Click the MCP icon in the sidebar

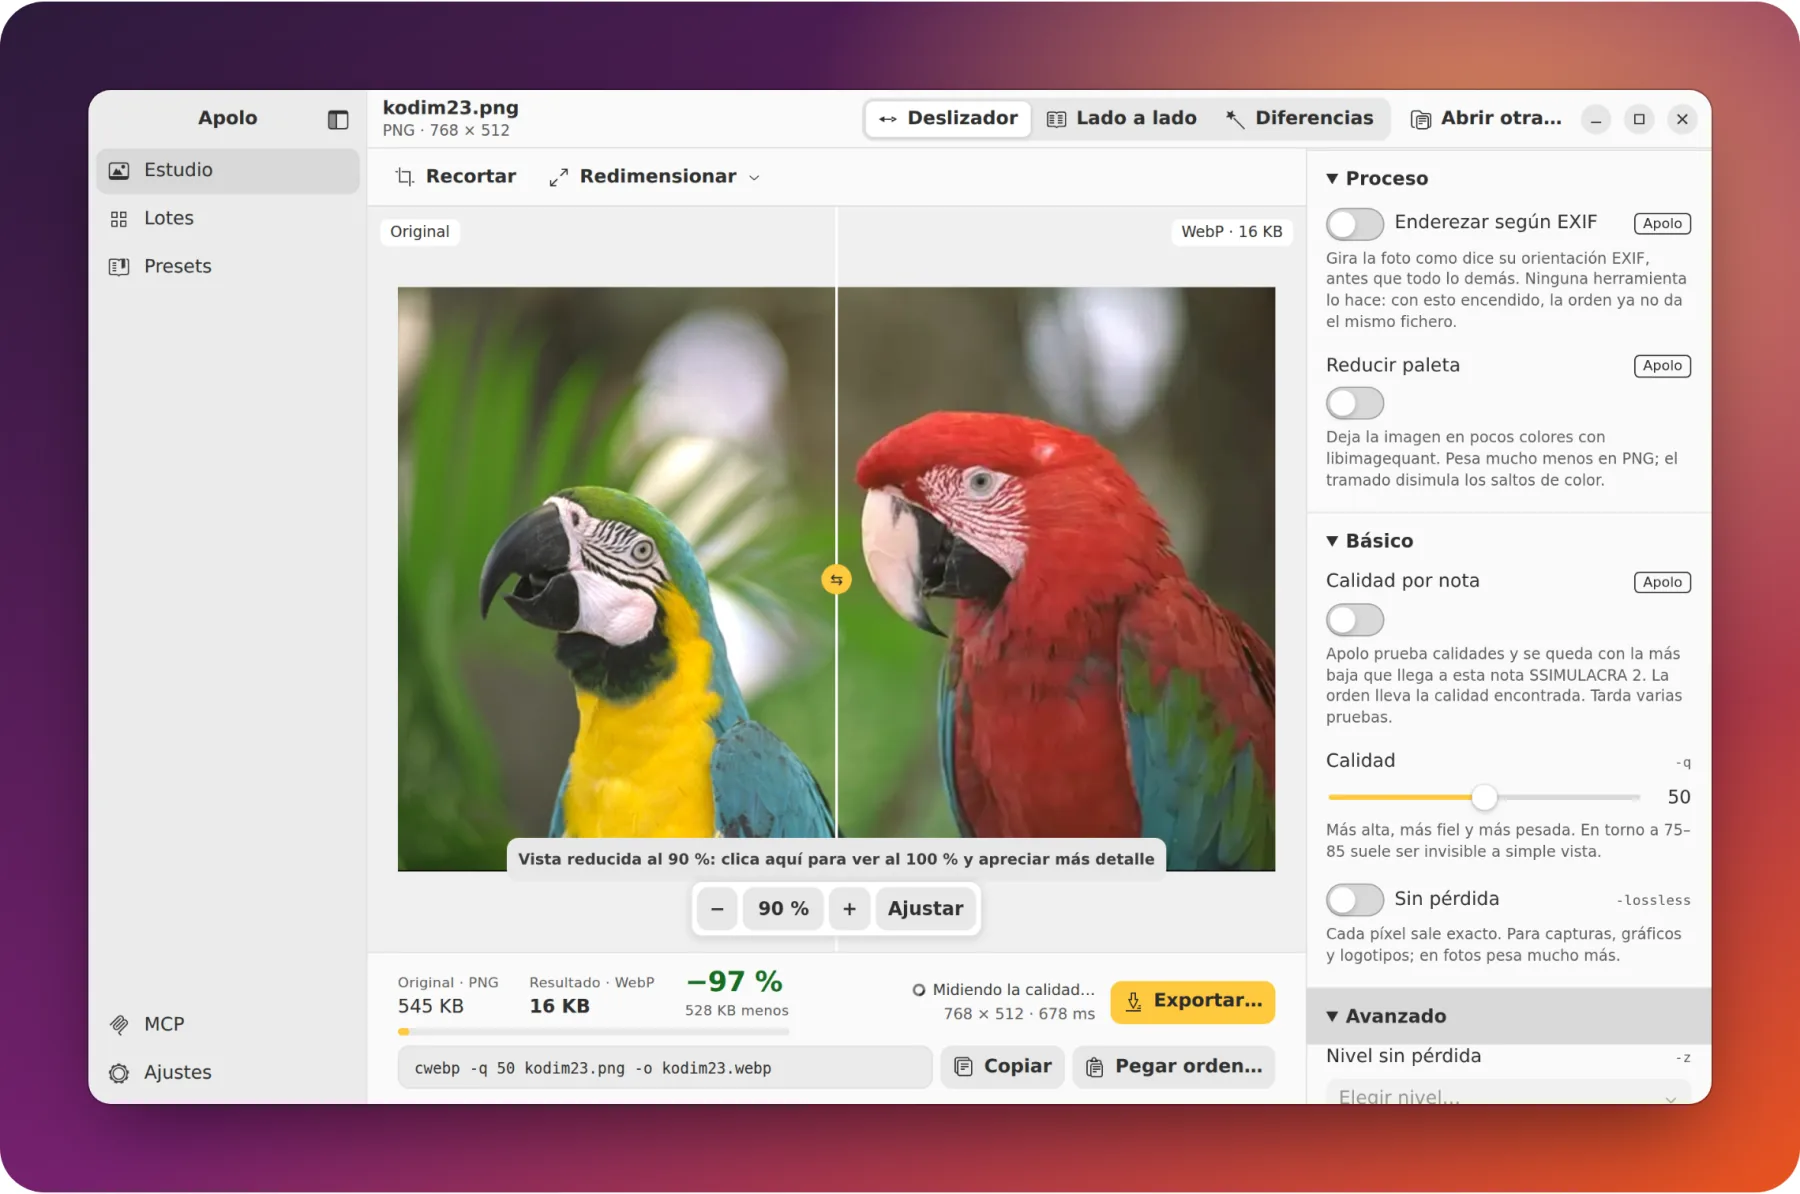pyautogui.click(x=119, y=1025)
